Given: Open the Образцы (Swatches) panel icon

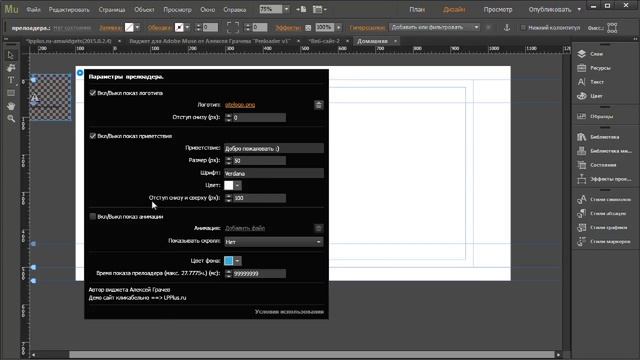Looking at the screenshot, I should (x=582, y=116).
